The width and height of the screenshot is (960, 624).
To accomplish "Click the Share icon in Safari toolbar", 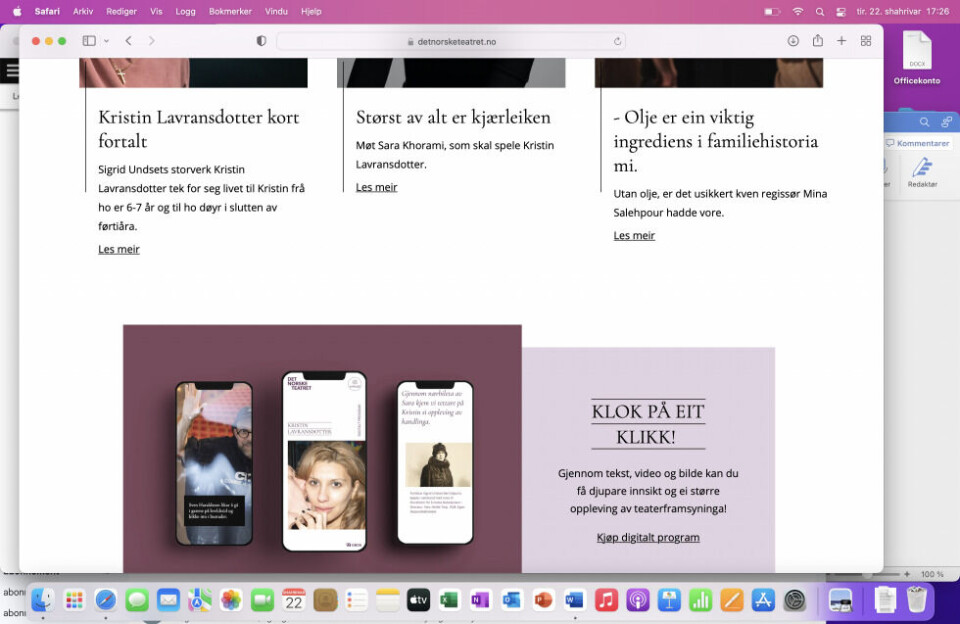I will (x=818, y=41).
